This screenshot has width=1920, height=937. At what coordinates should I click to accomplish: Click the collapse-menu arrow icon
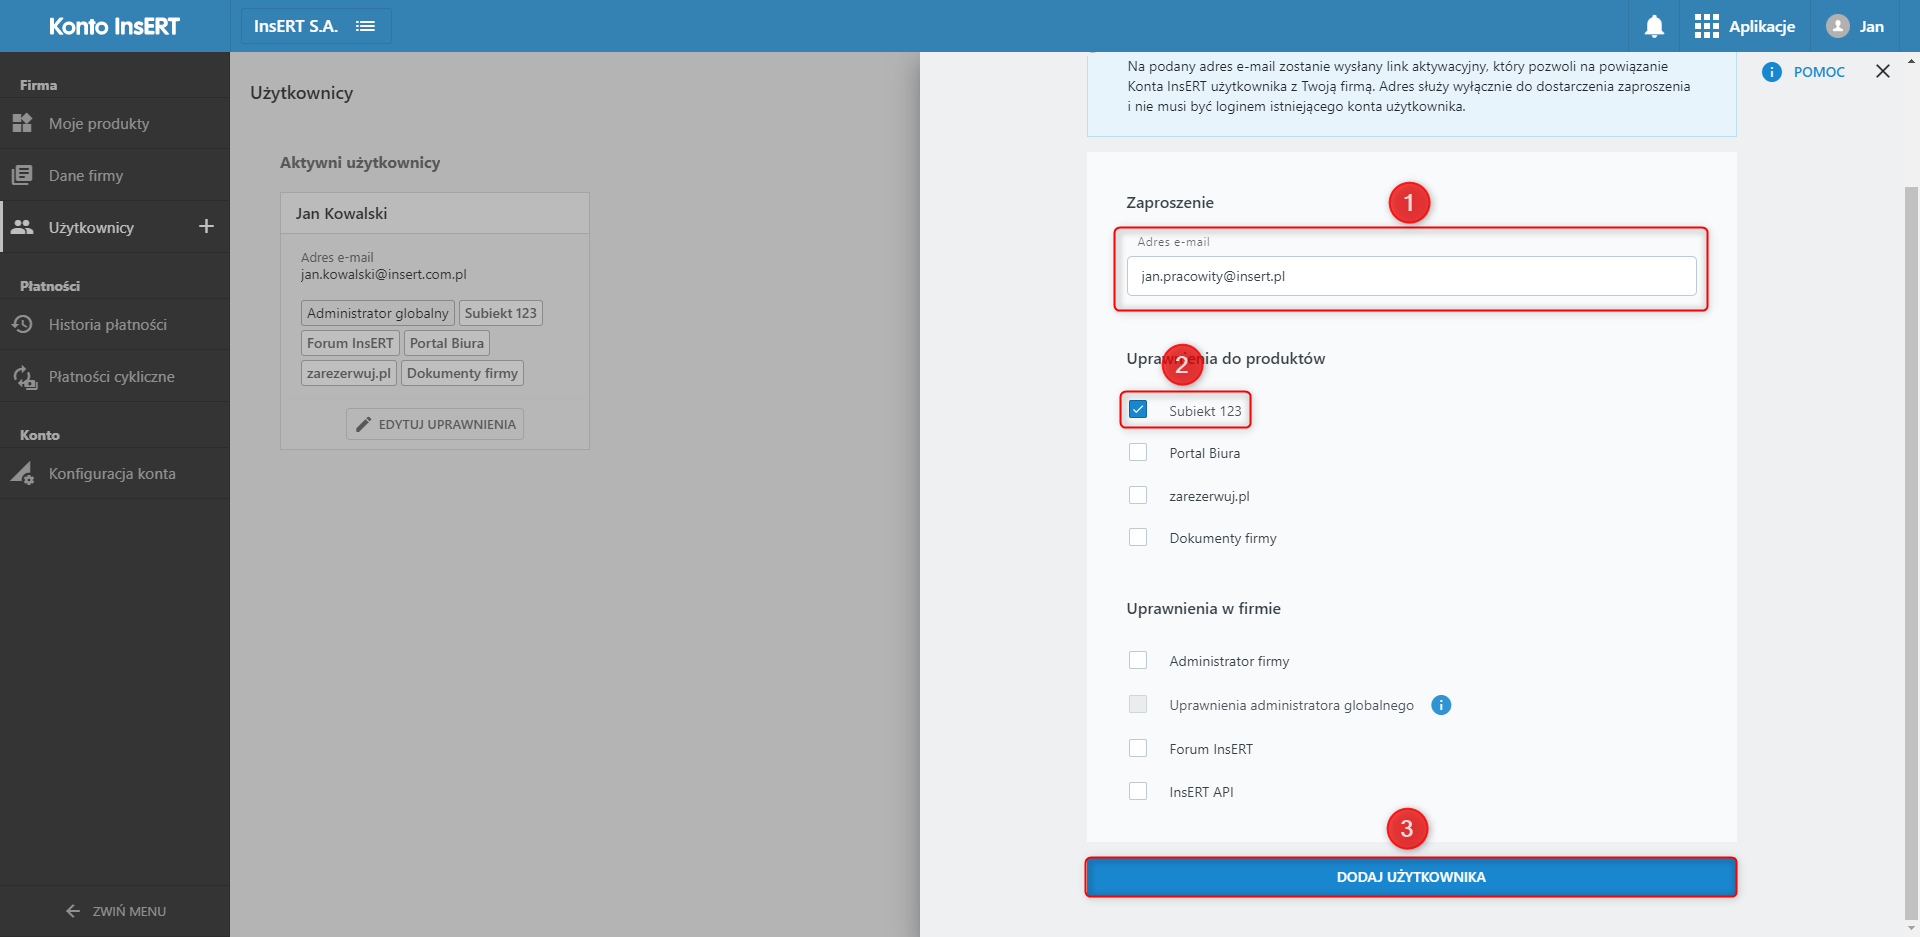coord(72,911)
